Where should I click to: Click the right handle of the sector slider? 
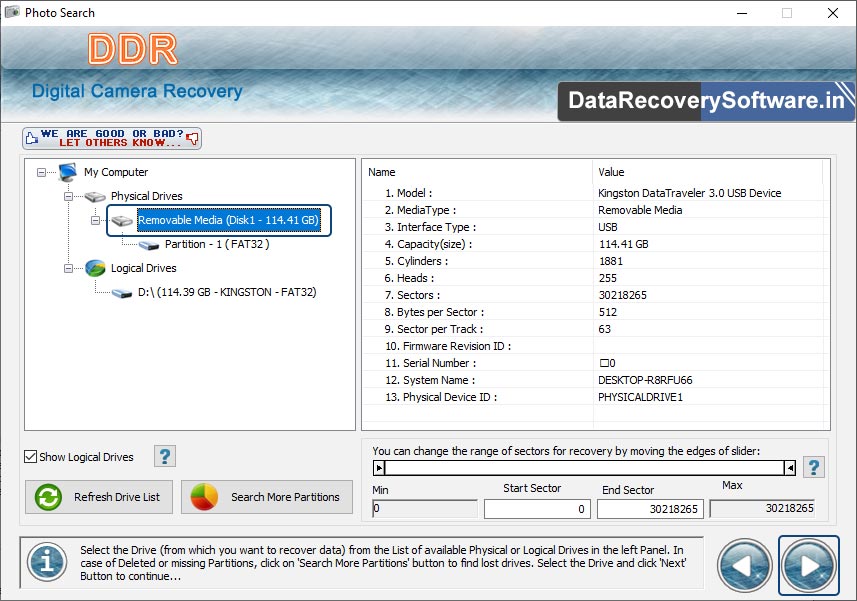pyautogui.click(x=790, y=468)
